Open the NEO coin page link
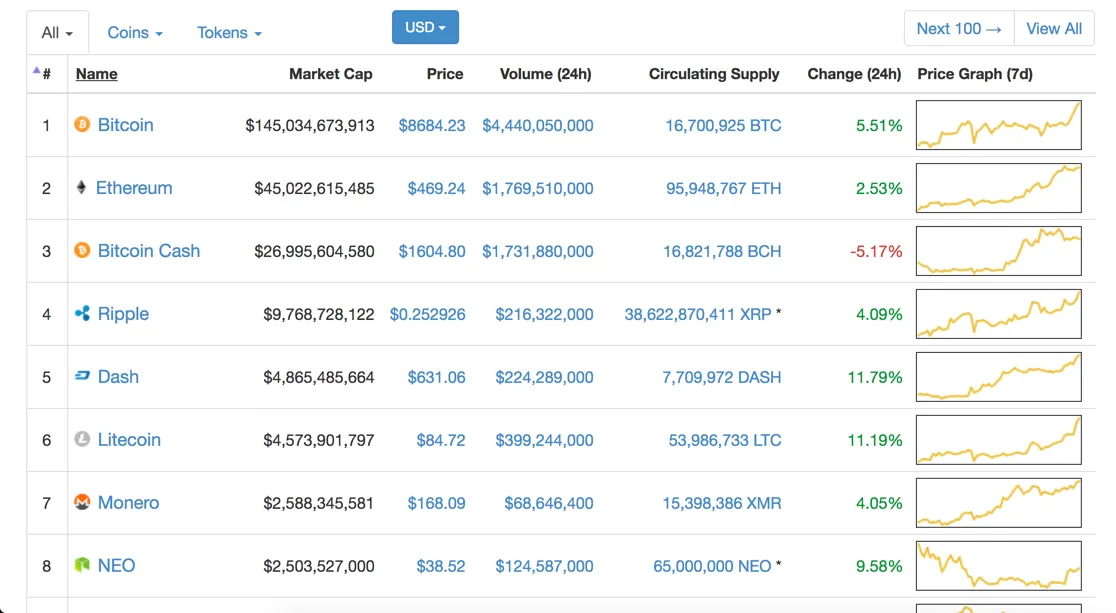 tap(116, 566)
